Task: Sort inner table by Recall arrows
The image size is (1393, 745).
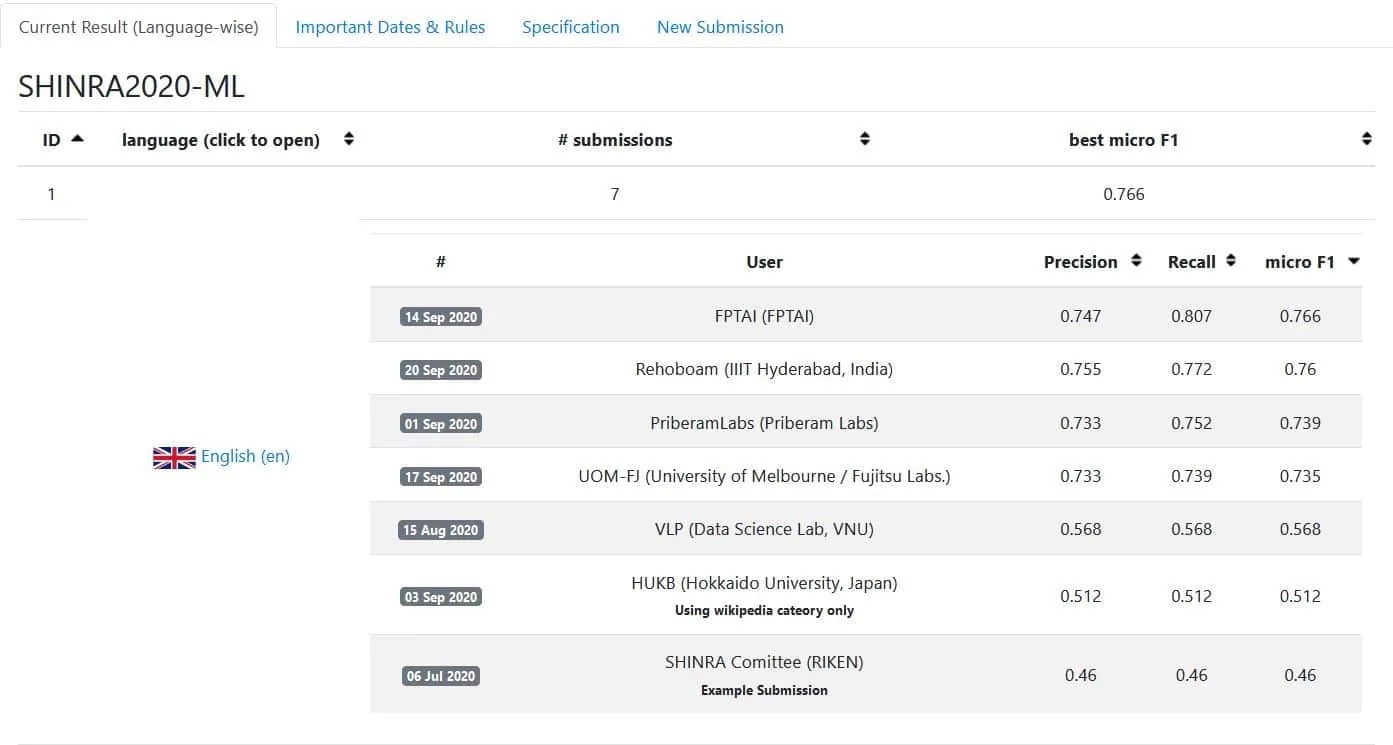Action: pos(1231,260)
